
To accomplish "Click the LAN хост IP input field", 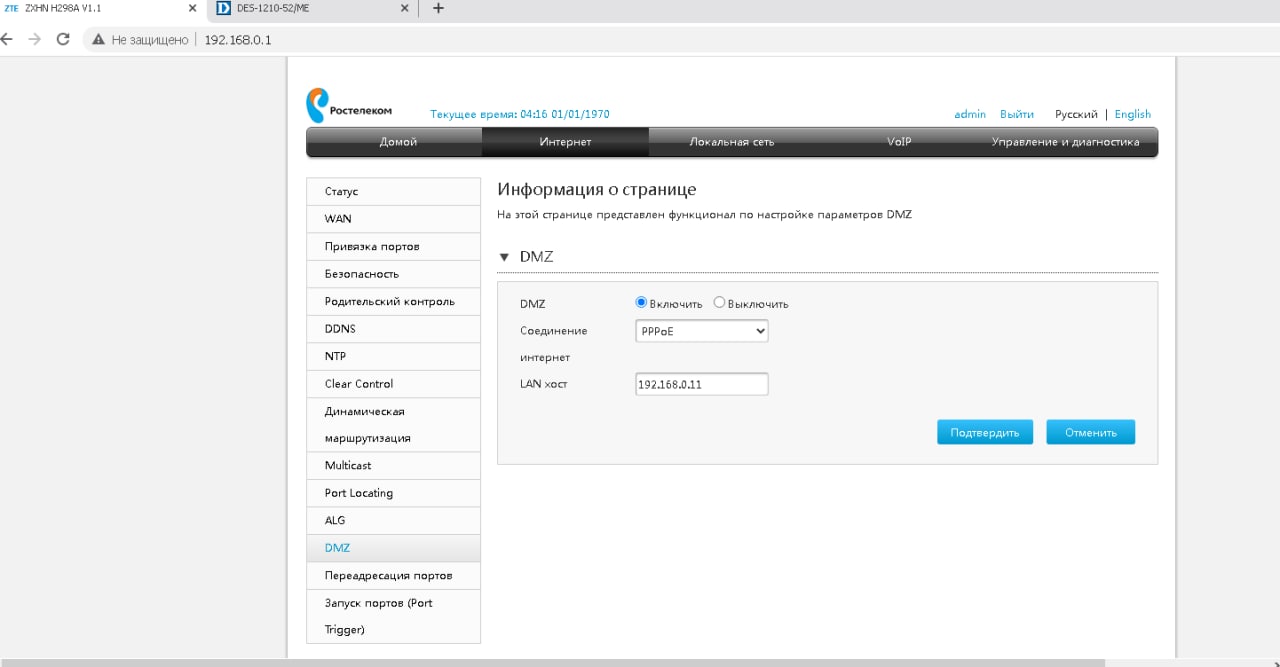I will point(702,384).
